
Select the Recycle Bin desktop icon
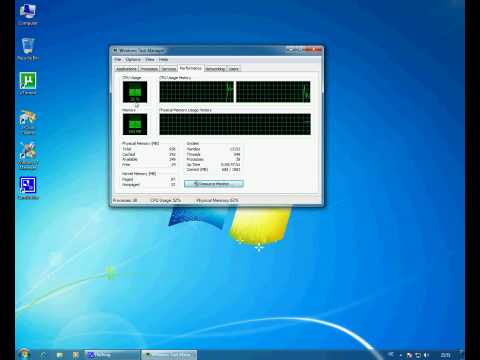pos(28,49)
